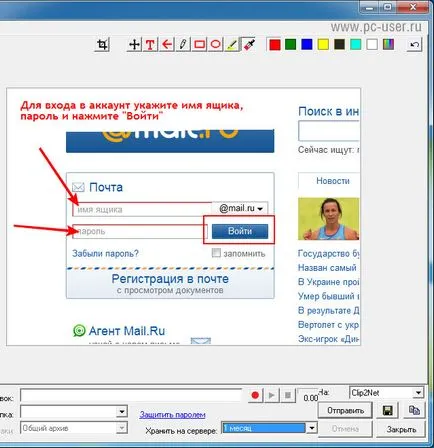
Task: Click the undo arrow icon
Action: coord(414,44)
